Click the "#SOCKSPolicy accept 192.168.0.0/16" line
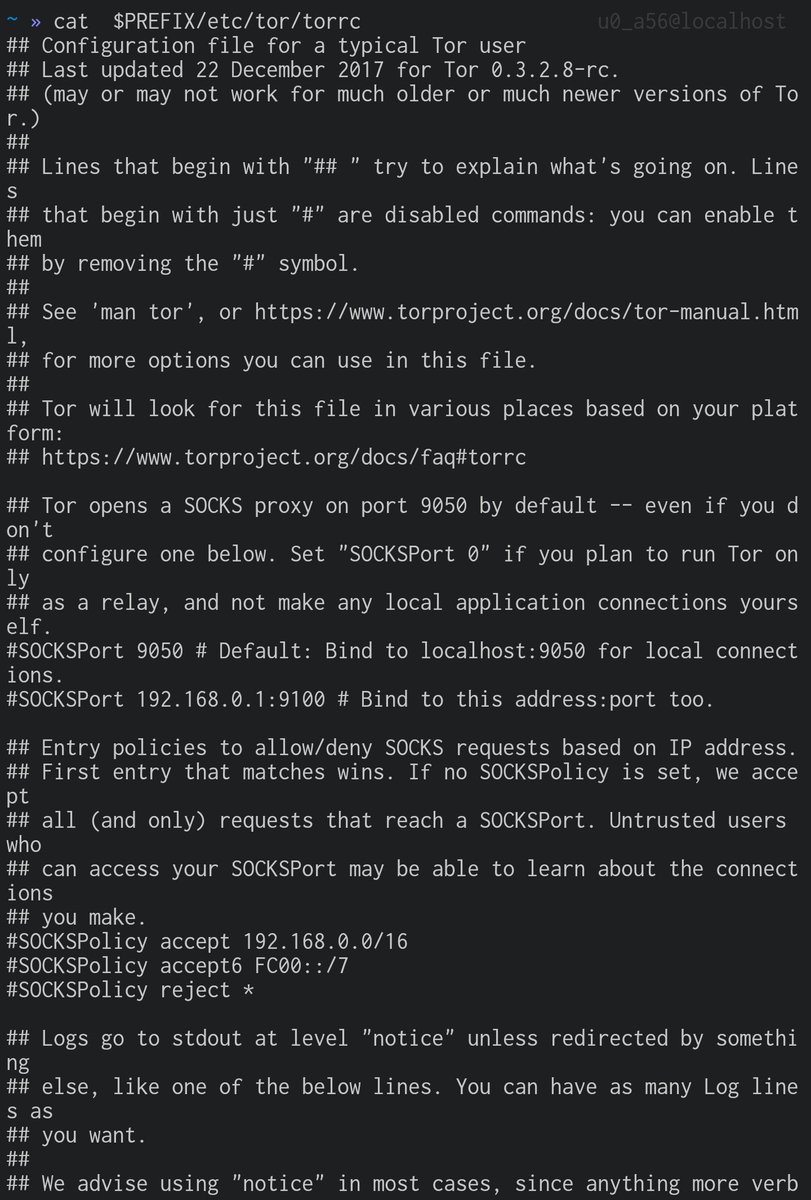 coord(207,942)
